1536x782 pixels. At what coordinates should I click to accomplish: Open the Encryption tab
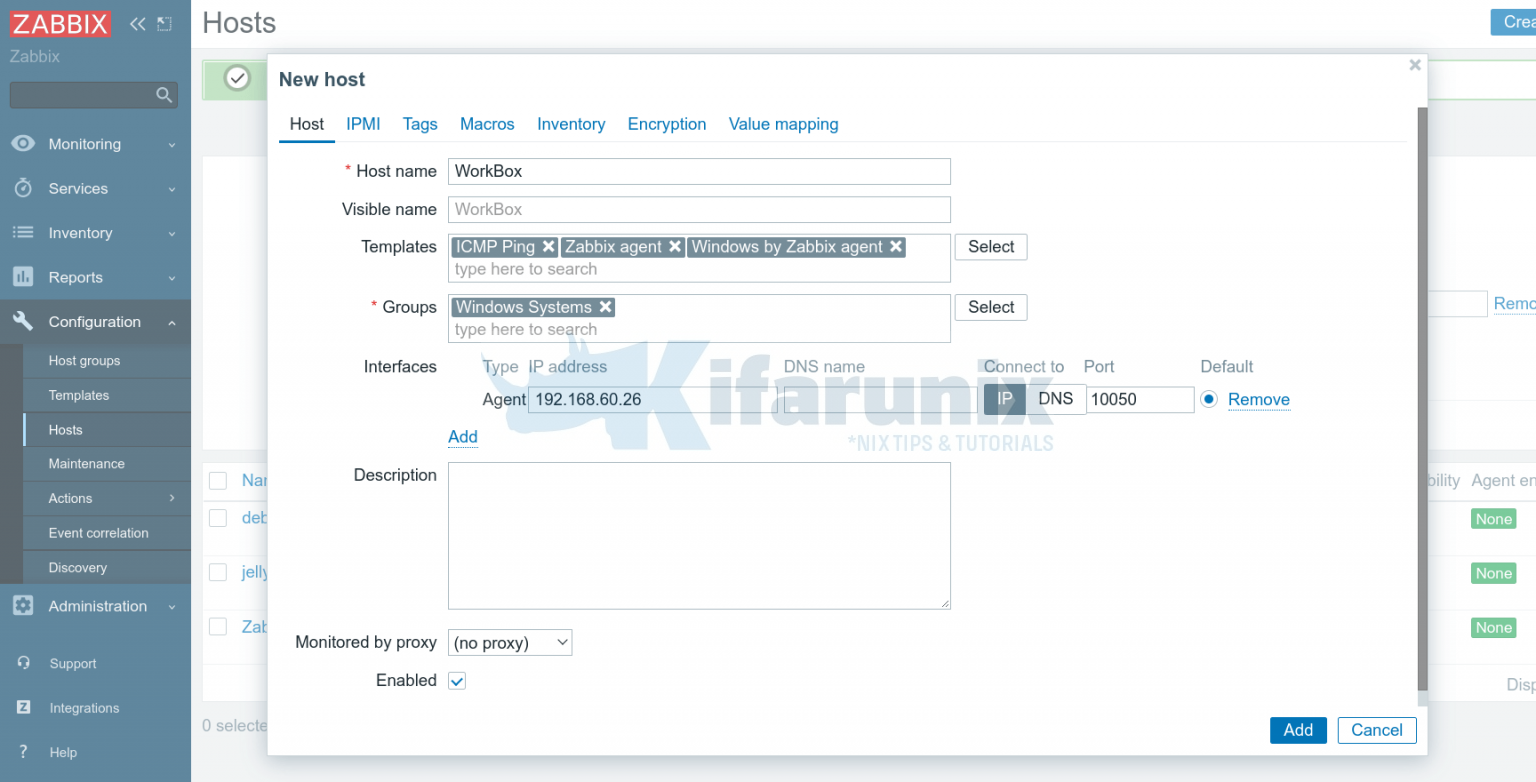point(667,124)
